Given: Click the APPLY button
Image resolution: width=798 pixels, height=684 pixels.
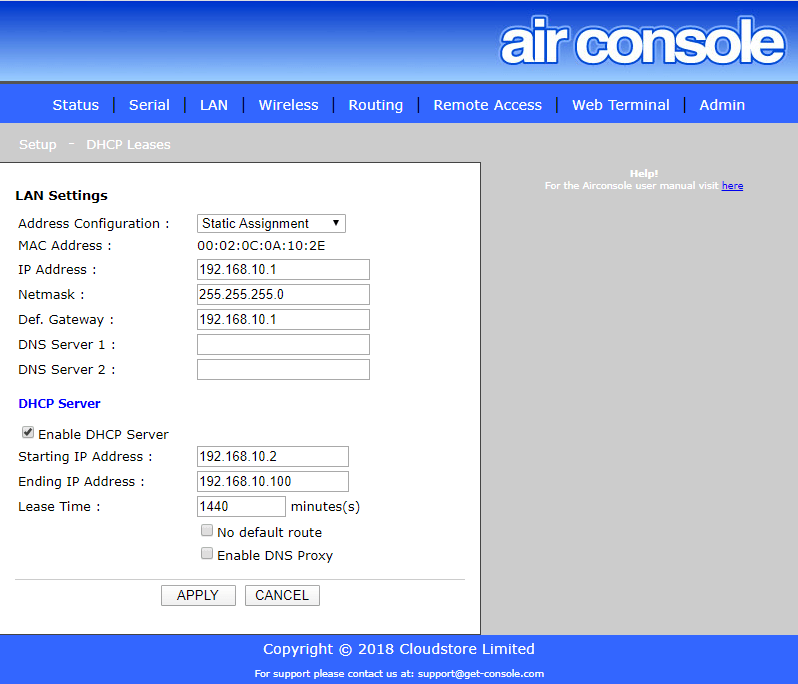Looking at the screenshot, I should pyautogui.click(x=198, y=595).
